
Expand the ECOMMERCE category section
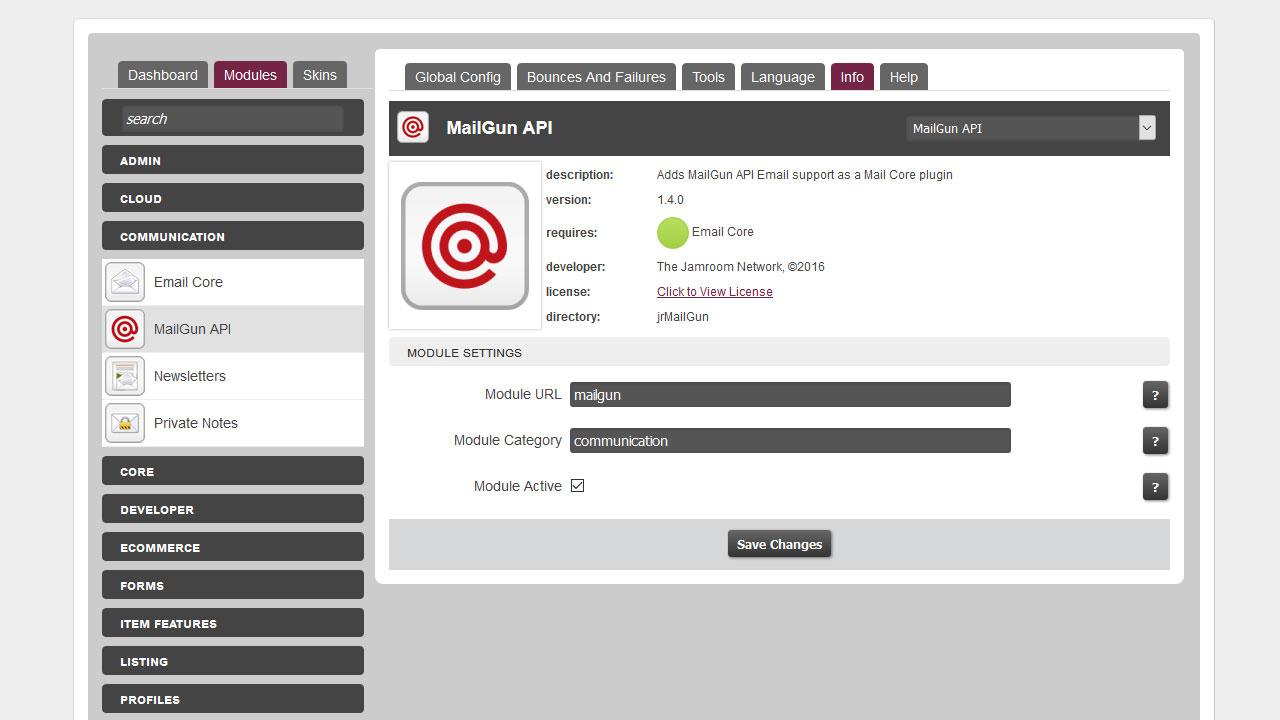232,547
